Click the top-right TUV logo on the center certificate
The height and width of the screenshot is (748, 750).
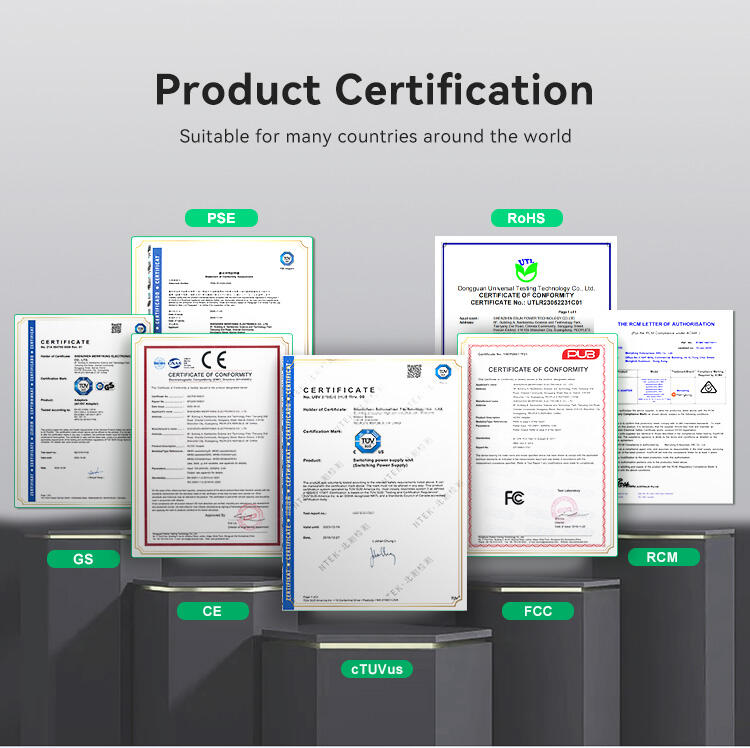443,372
